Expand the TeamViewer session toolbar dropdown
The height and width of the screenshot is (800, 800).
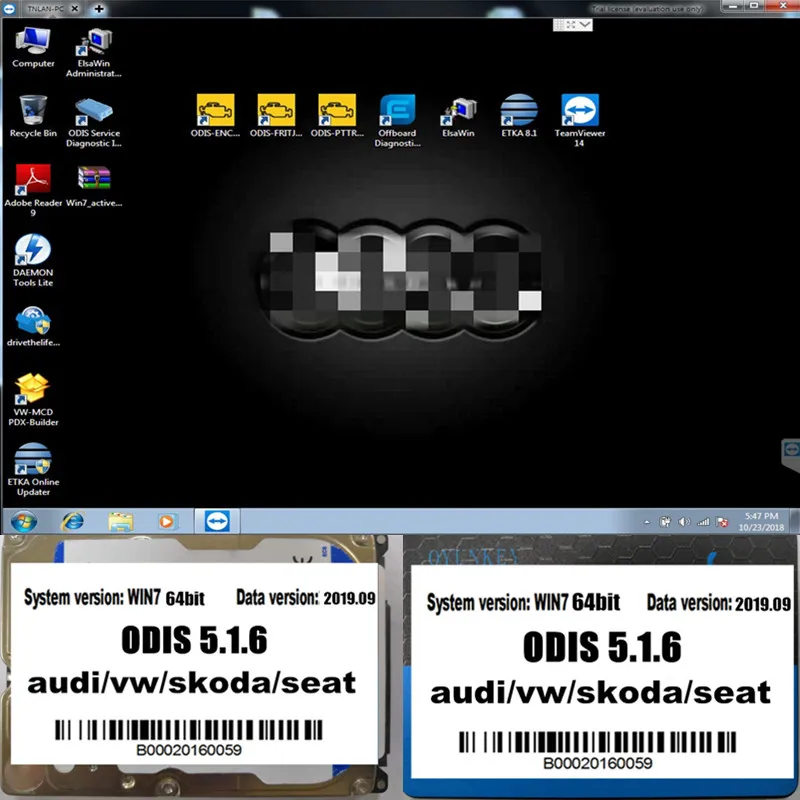(x=585, y=24)
